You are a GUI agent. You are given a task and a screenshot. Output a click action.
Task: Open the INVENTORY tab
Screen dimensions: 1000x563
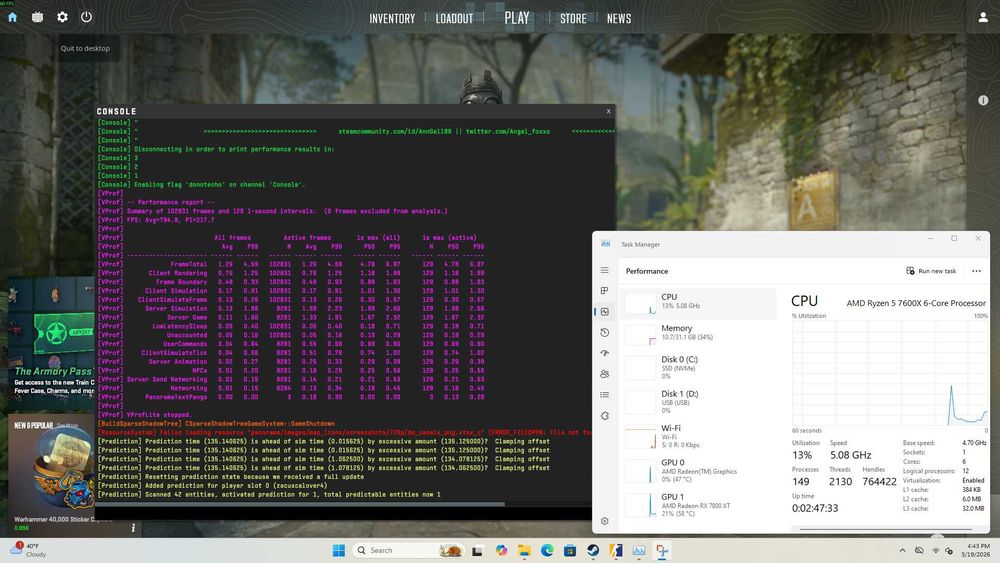click(x=392, y=18)
